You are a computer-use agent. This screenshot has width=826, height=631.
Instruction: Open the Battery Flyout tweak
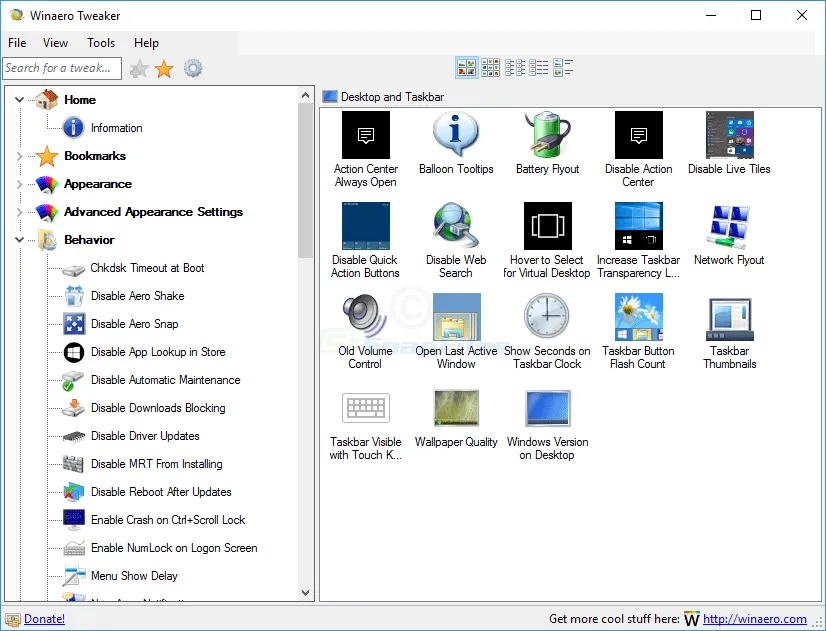(x=547, y=143)
